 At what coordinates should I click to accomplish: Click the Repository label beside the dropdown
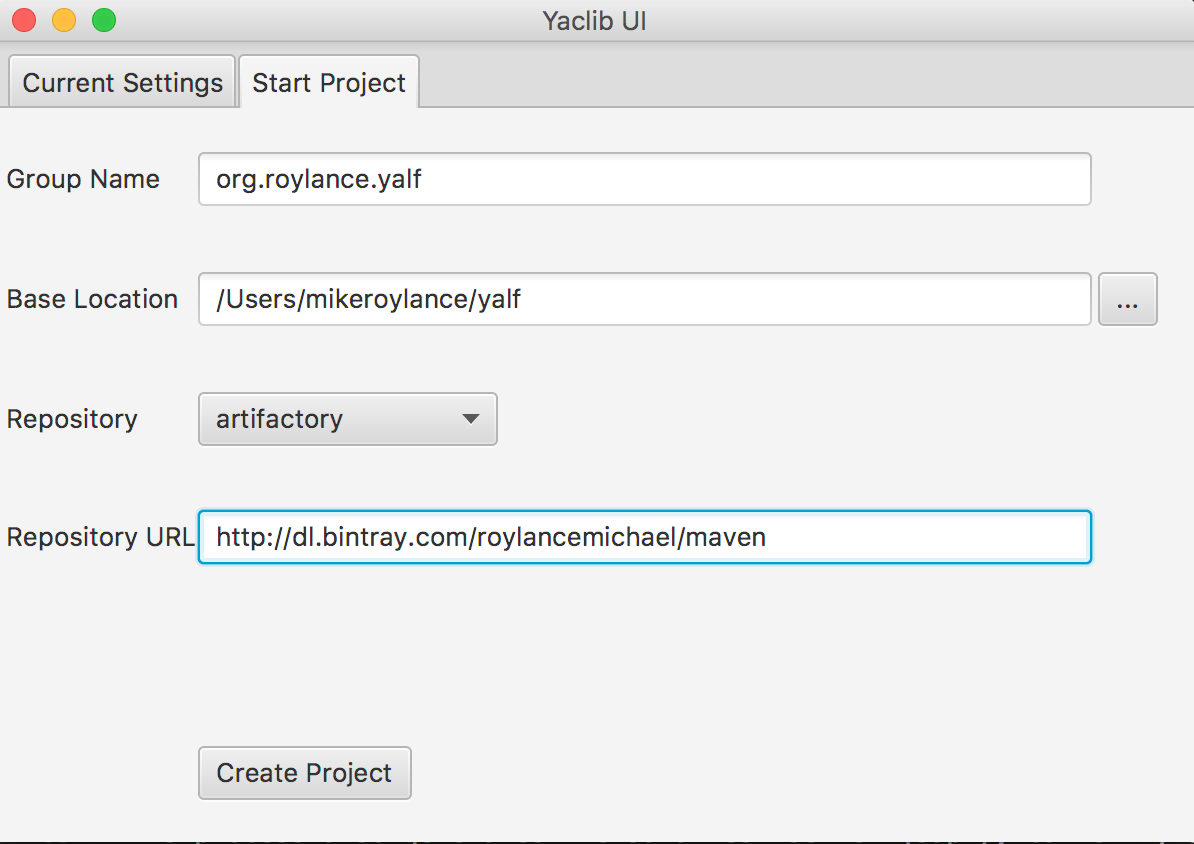(x=72, y=419)
